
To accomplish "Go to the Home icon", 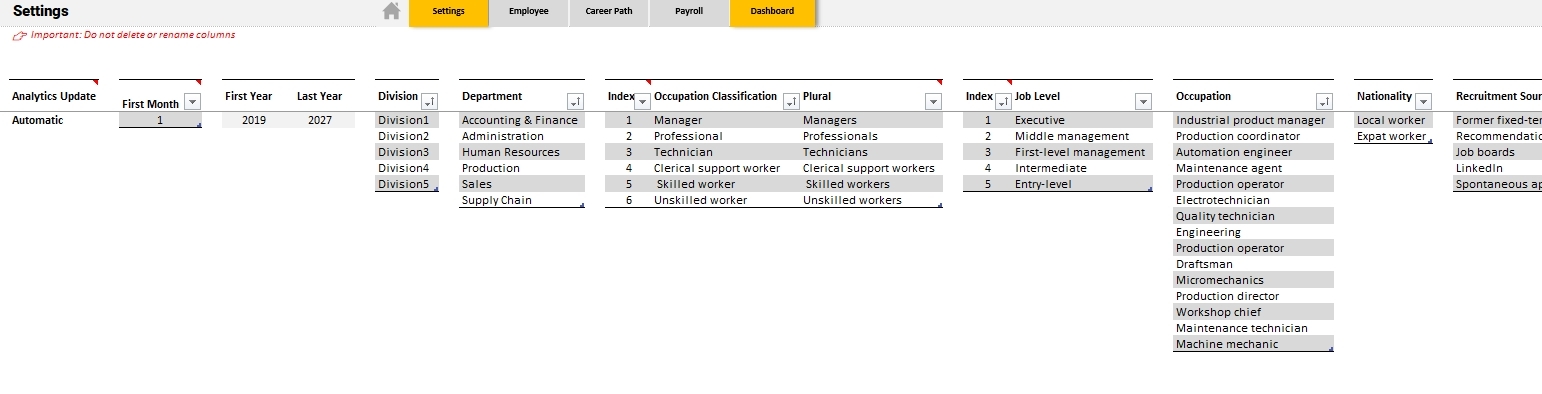I will 392,11.
